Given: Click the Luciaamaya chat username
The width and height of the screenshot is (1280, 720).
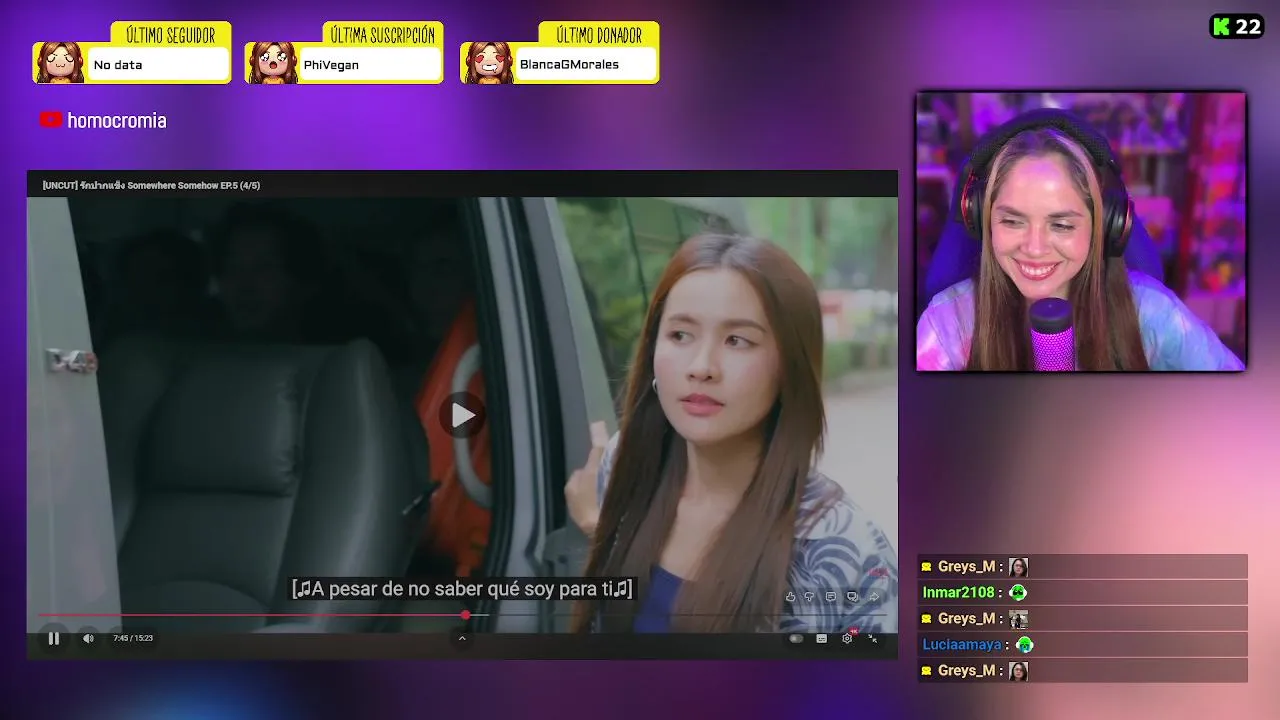Looking at the screenshot, I should [962, 645].
